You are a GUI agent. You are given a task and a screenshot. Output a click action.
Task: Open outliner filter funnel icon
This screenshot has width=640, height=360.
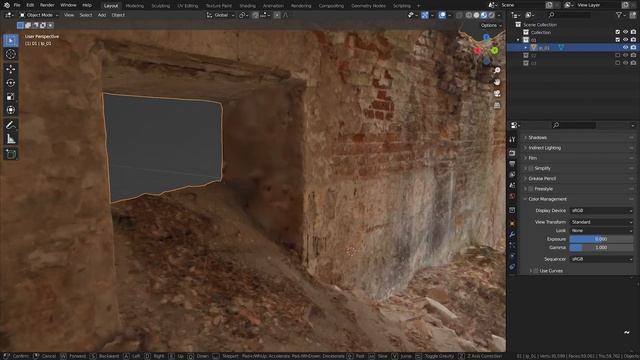(x=619, y=15)
